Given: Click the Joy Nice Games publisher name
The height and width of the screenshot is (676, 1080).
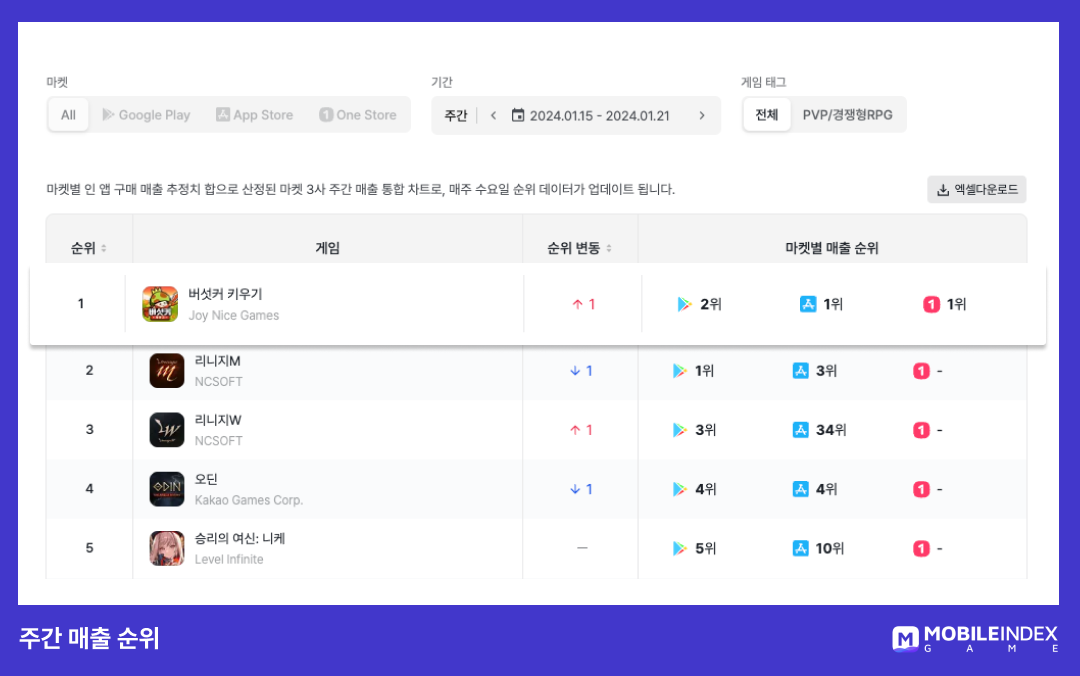Looking at the screenshot, I should (233, 316).
